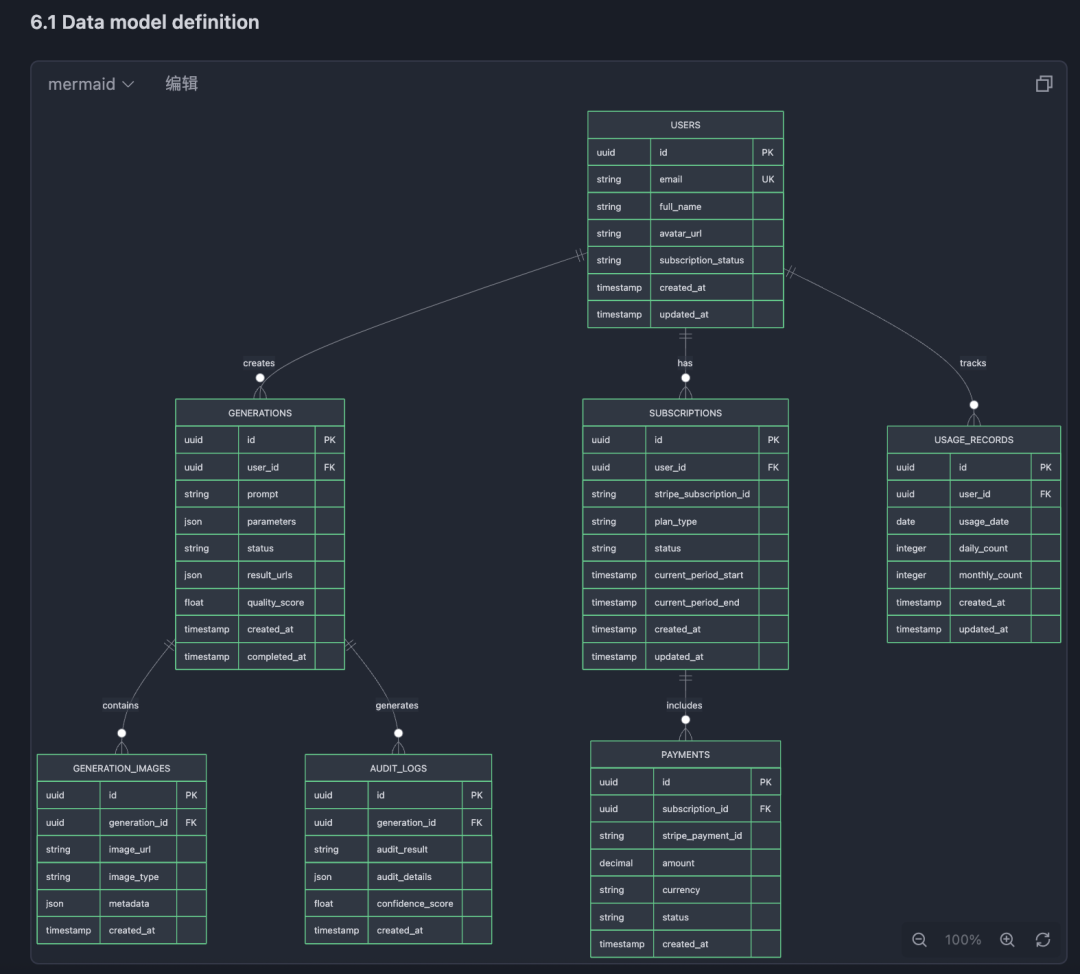
Task: Click the 100% zoom level indicator
Action: point(962,939)
